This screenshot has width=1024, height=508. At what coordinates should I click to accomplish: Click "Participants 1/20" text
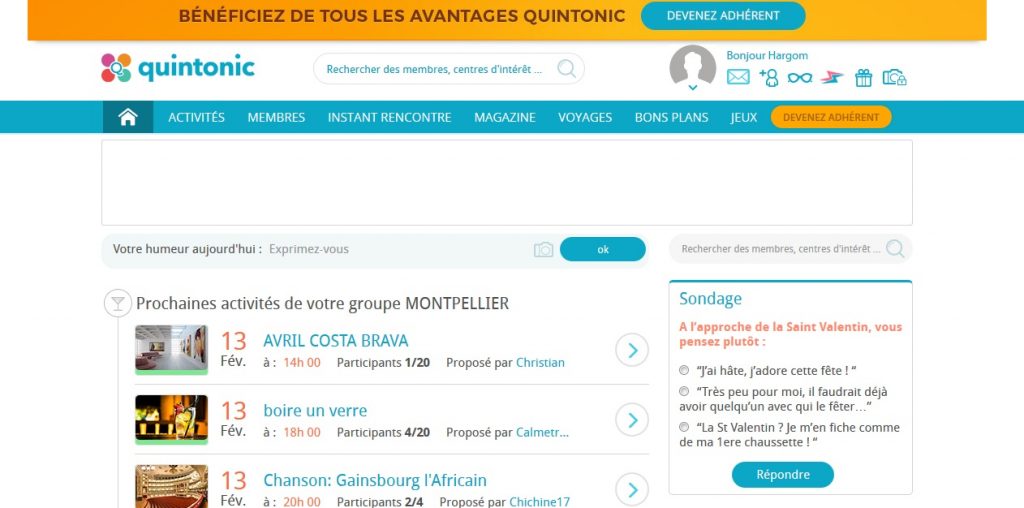[x=383, y=362]
